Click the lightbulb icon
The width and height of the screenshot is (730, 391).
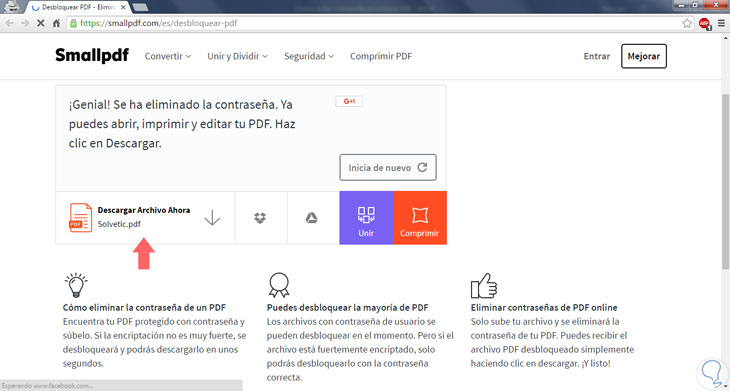tap(76, 285)
